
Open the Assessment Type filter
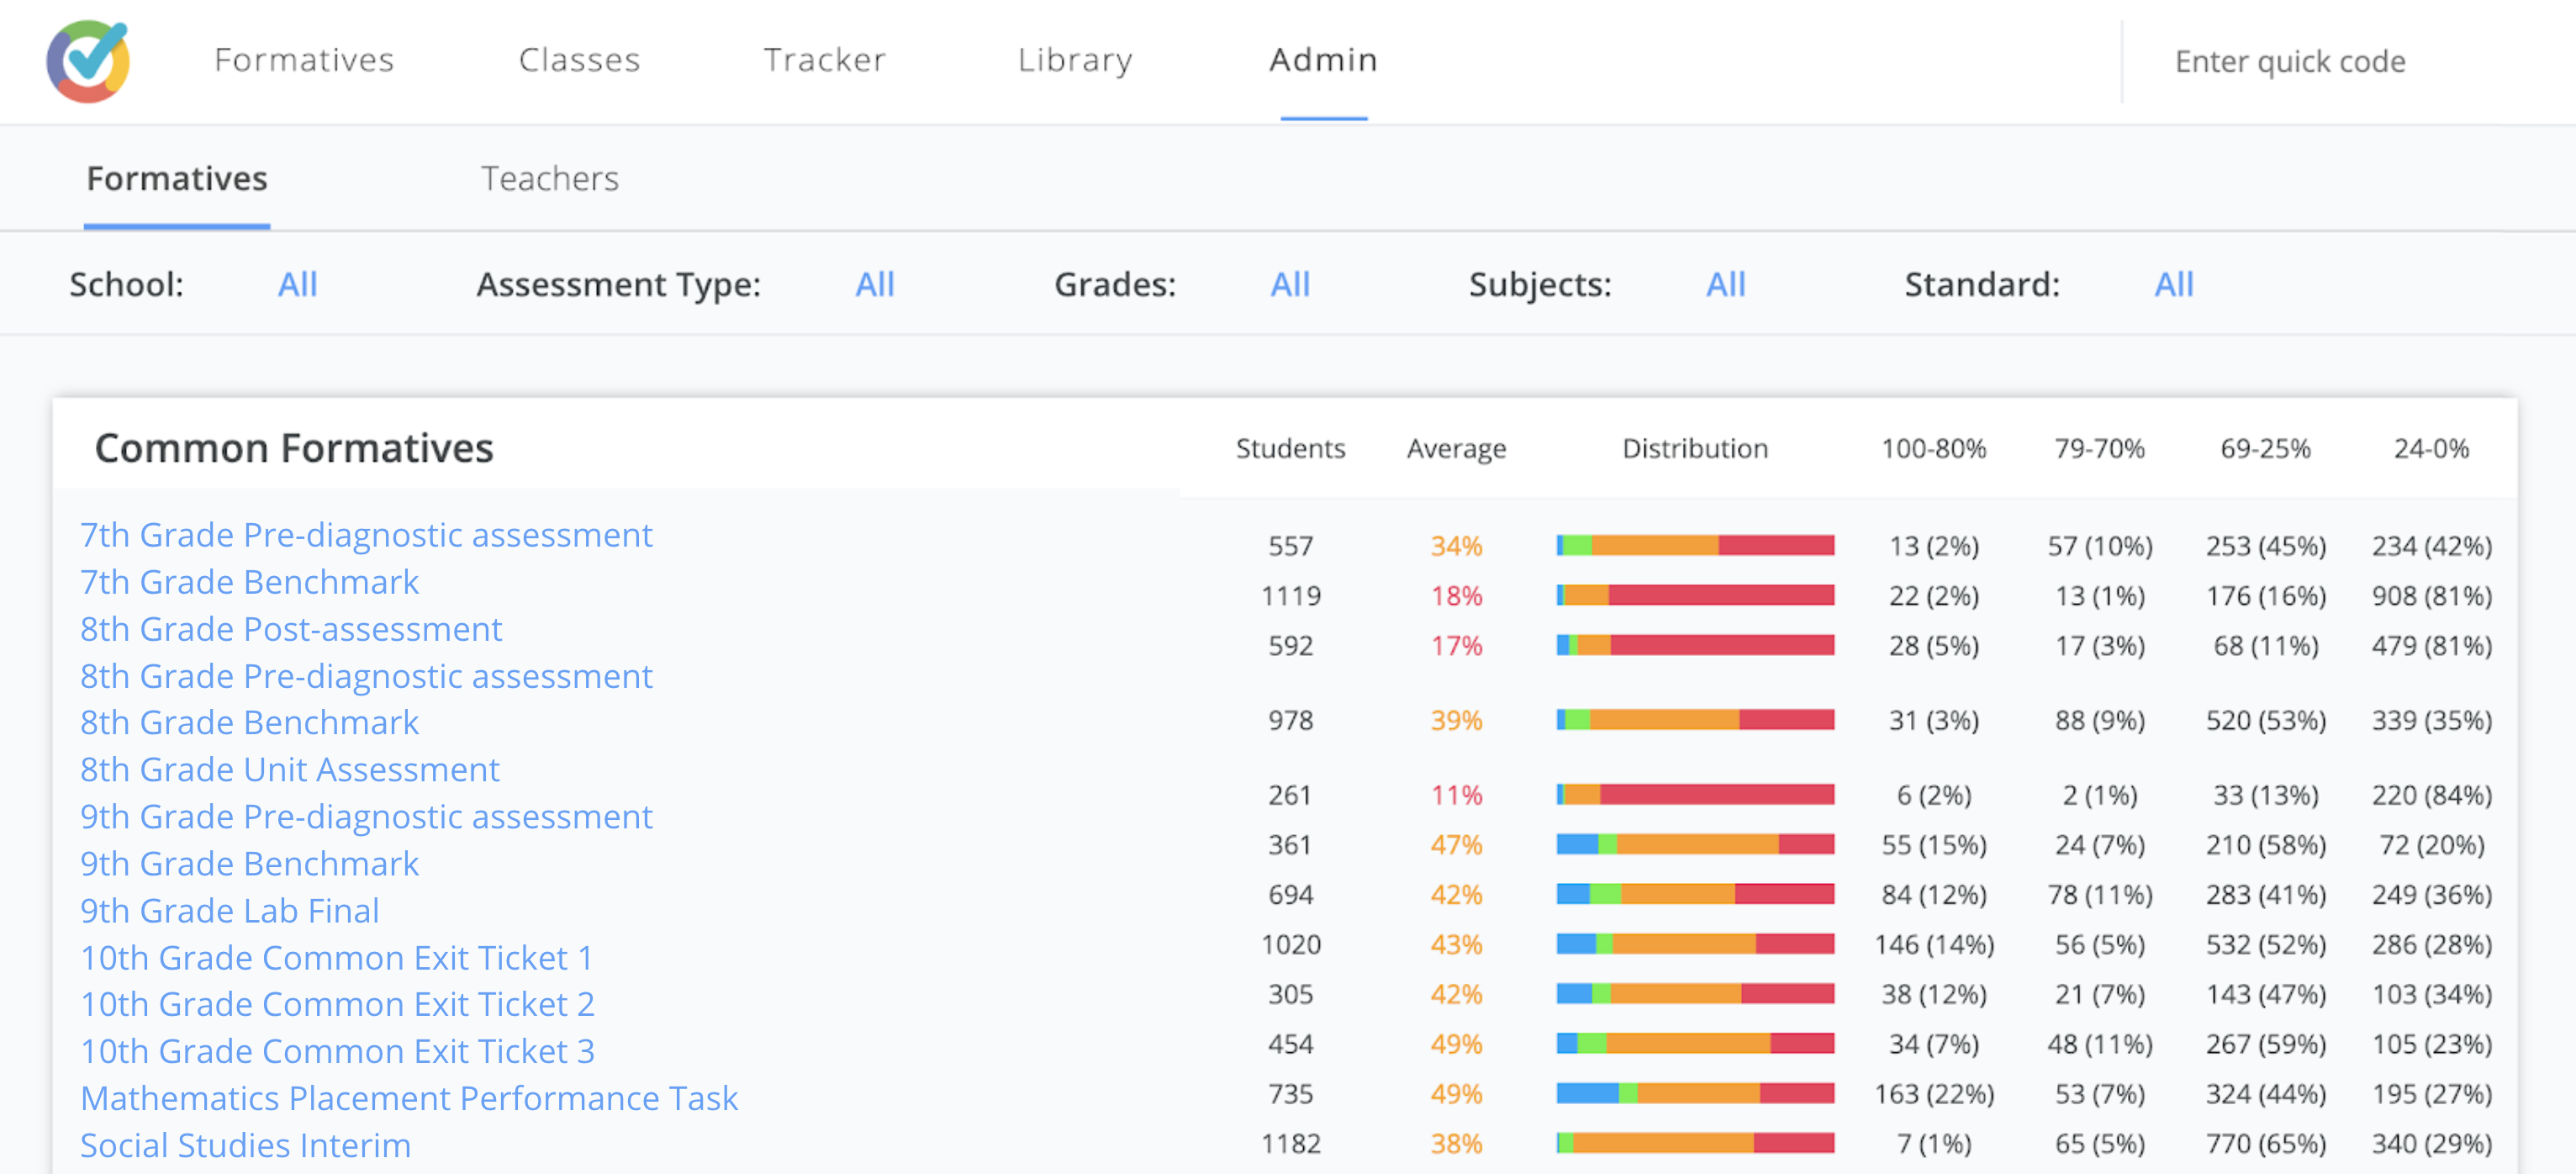[874, 285]
